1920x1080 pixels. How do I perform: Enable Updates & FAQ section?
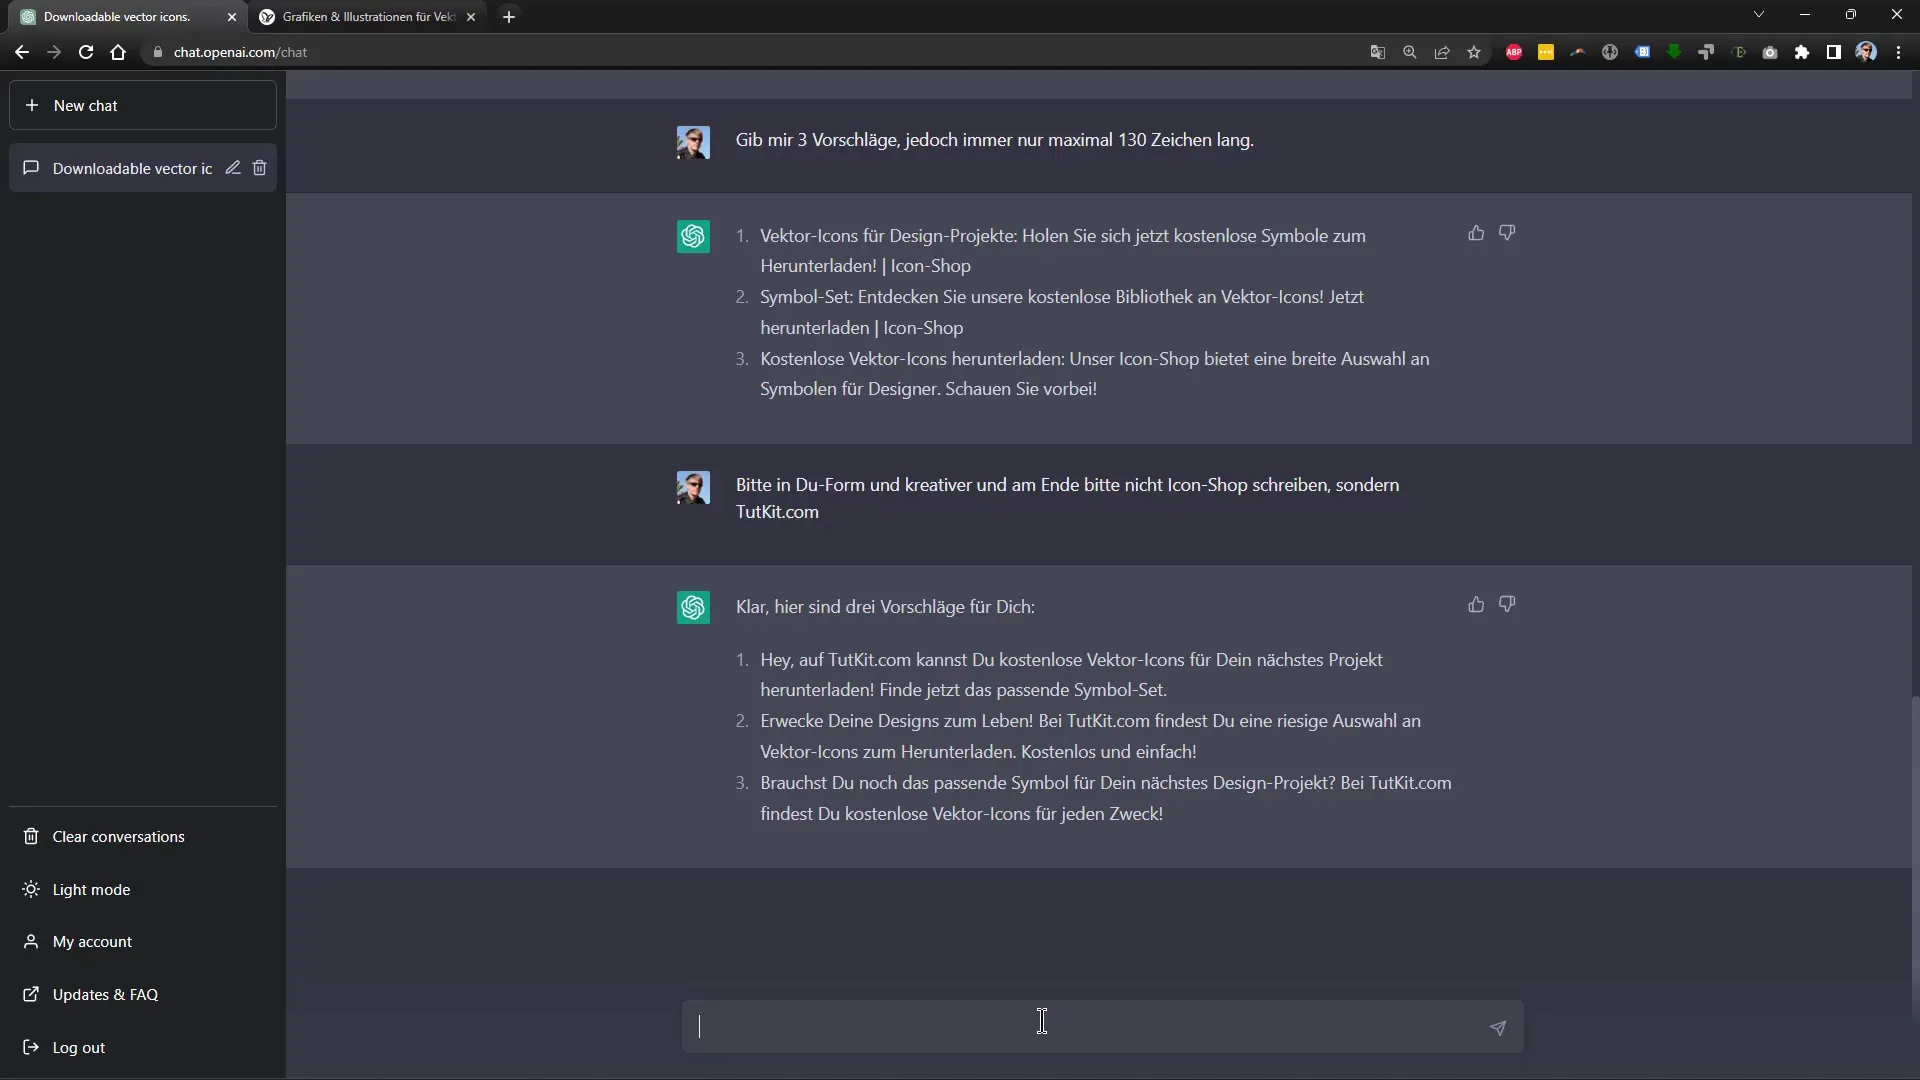(105, 993)
